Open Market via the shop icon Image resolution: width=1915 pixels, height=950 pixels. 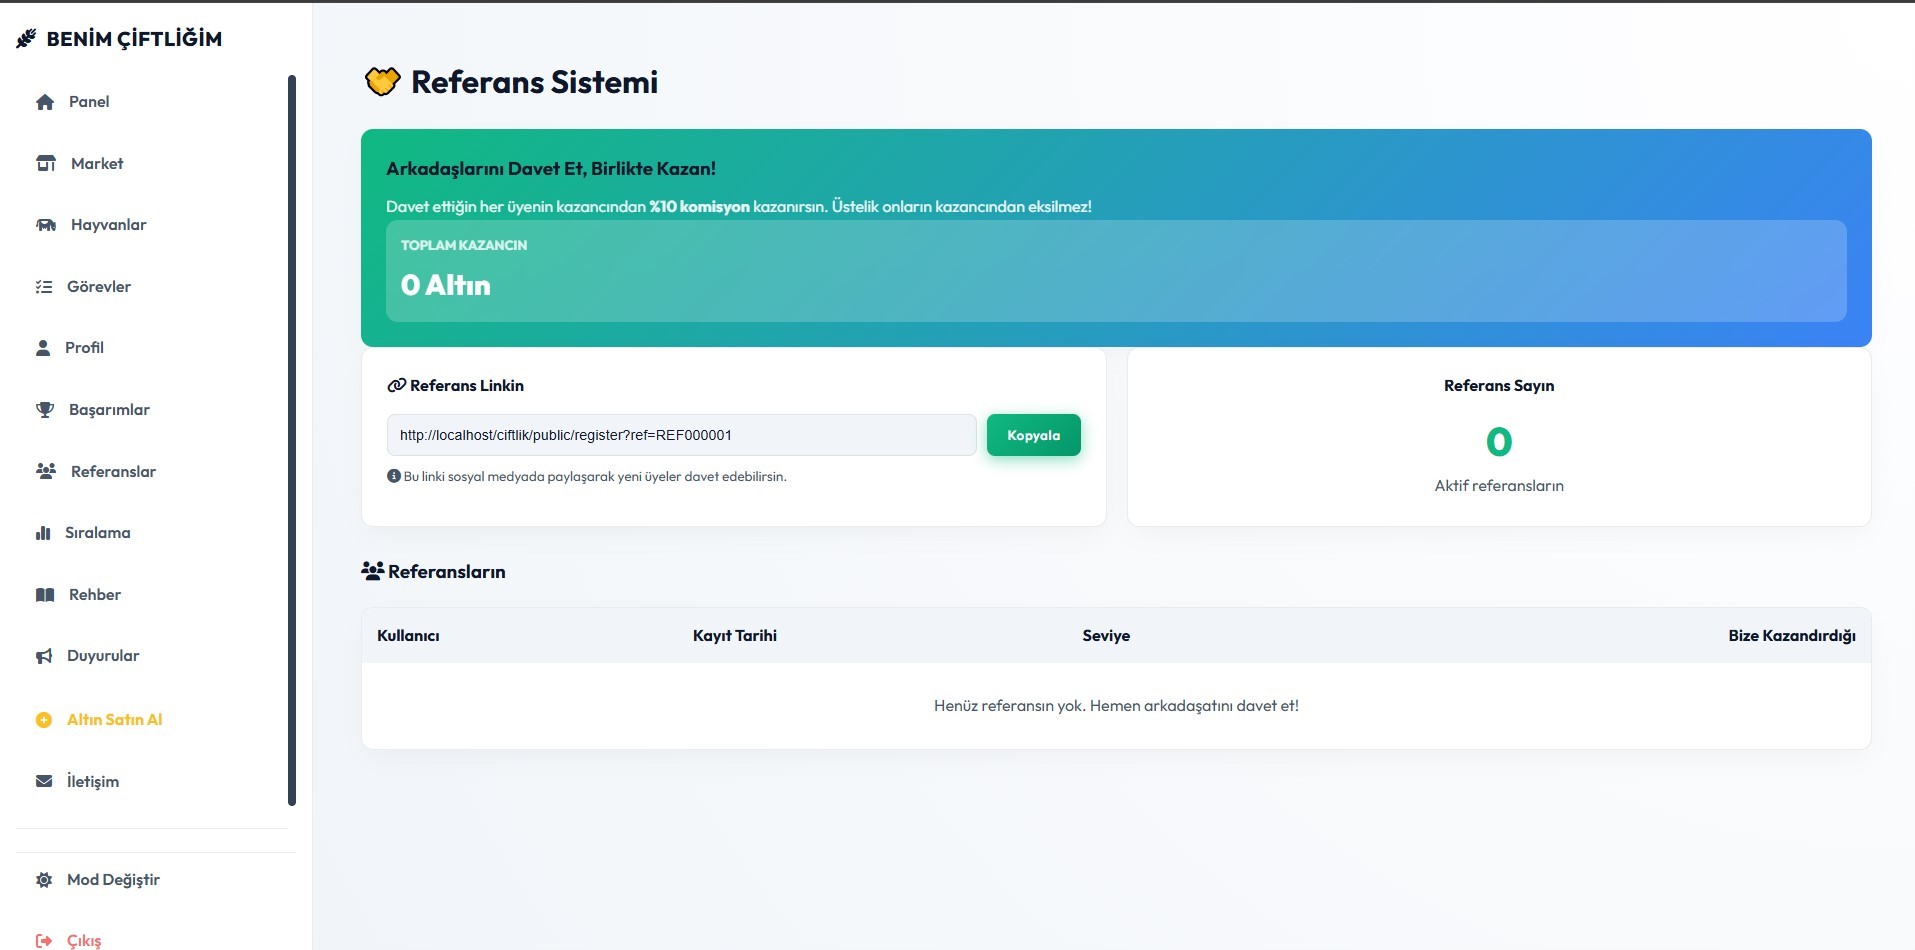point(46,164)
